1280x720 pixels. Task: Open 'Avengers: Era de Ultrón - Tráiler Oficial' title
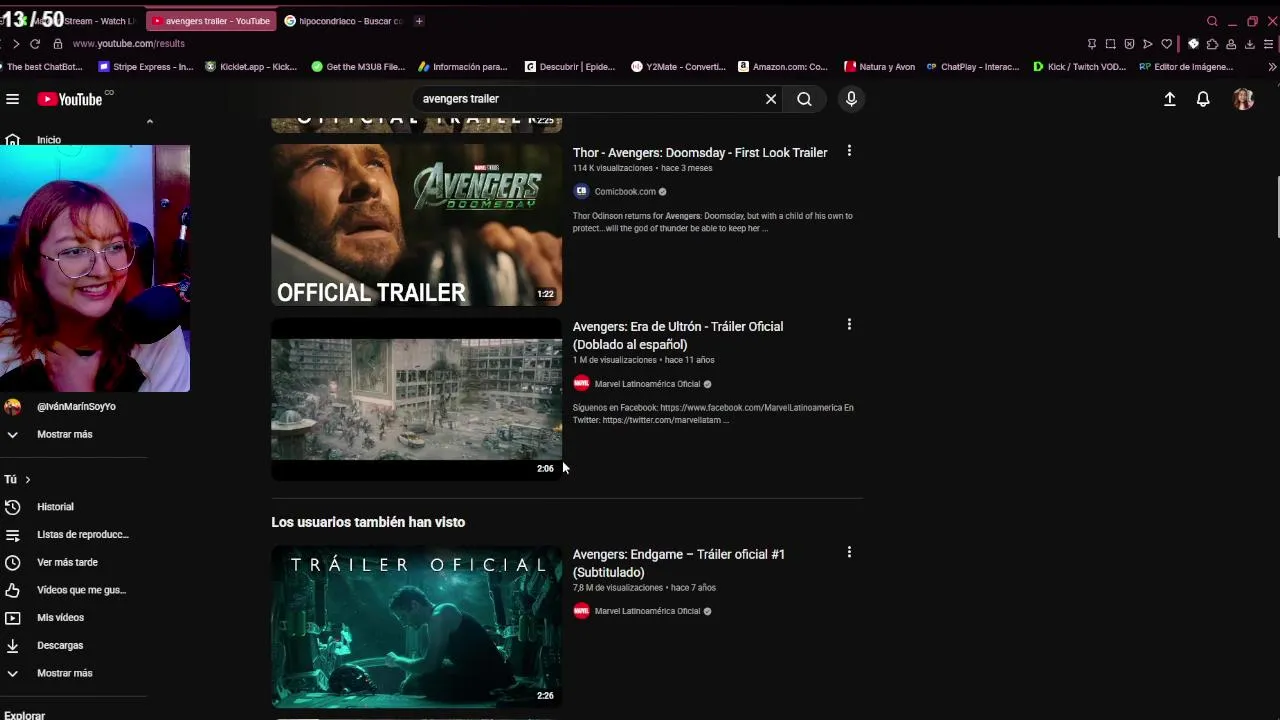(x=678, y=335)
